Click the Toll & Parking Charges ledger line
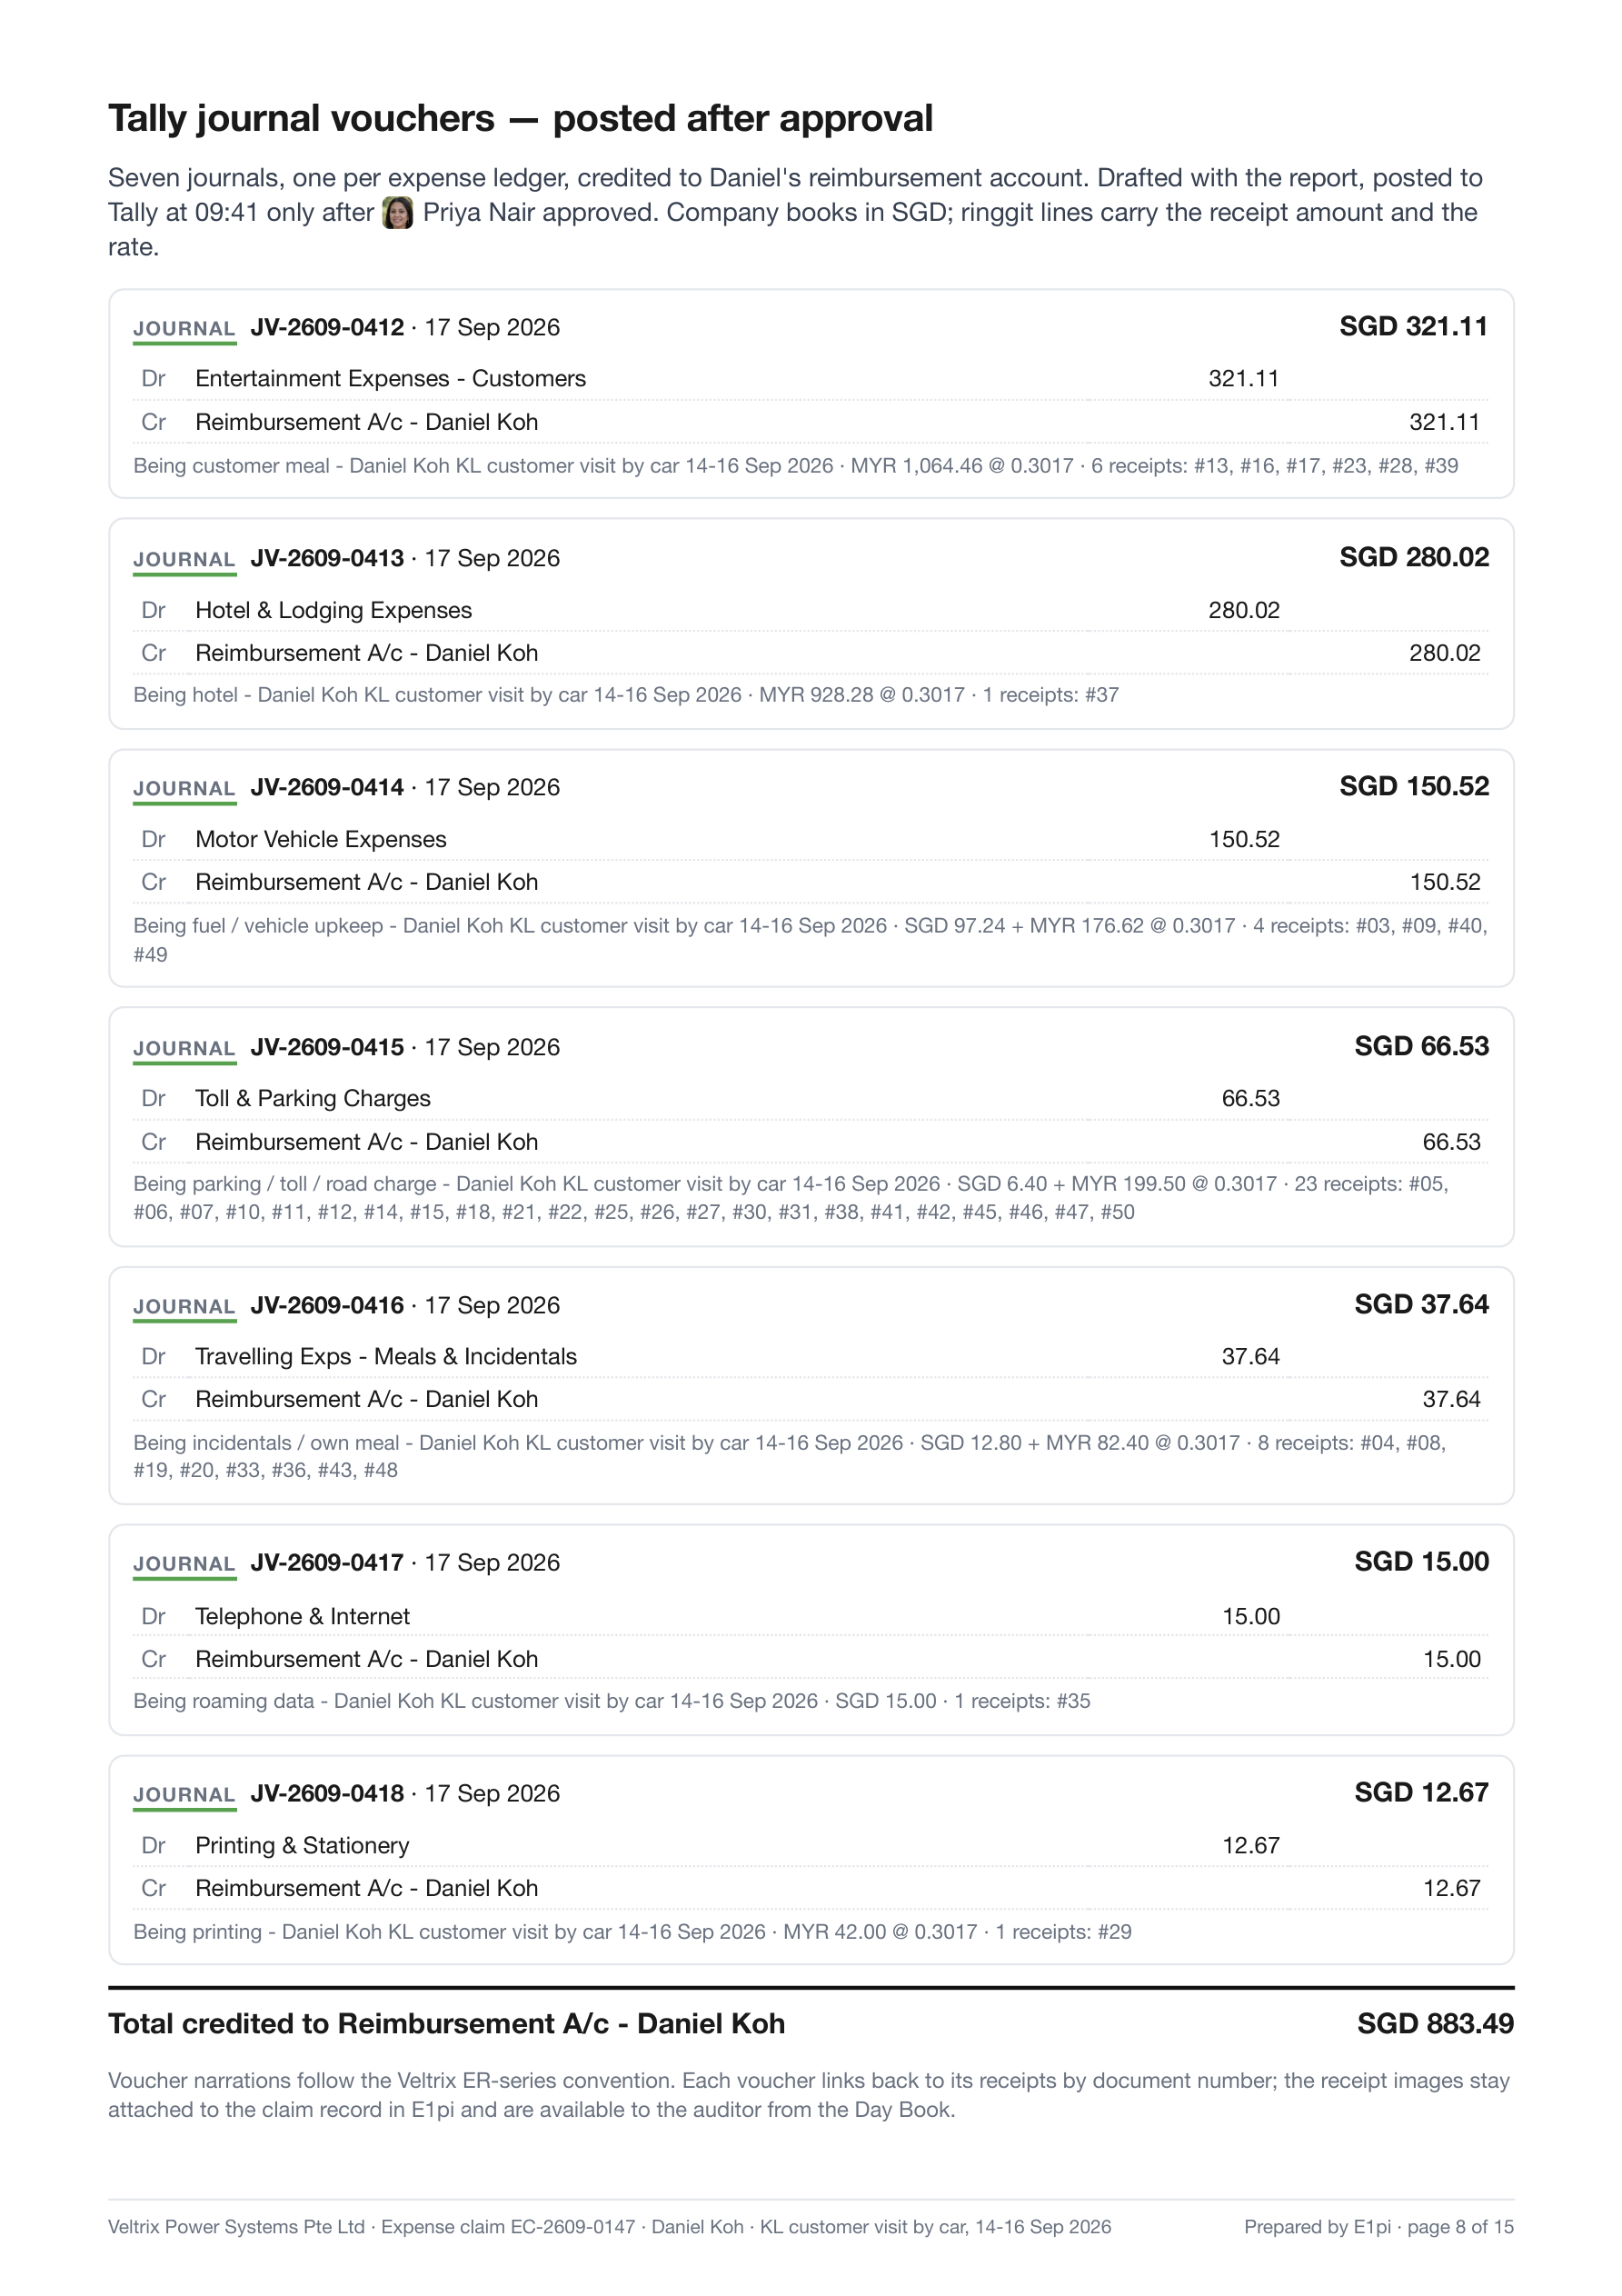Screen dimensions: 1622x2296 tap(810, 1098)
